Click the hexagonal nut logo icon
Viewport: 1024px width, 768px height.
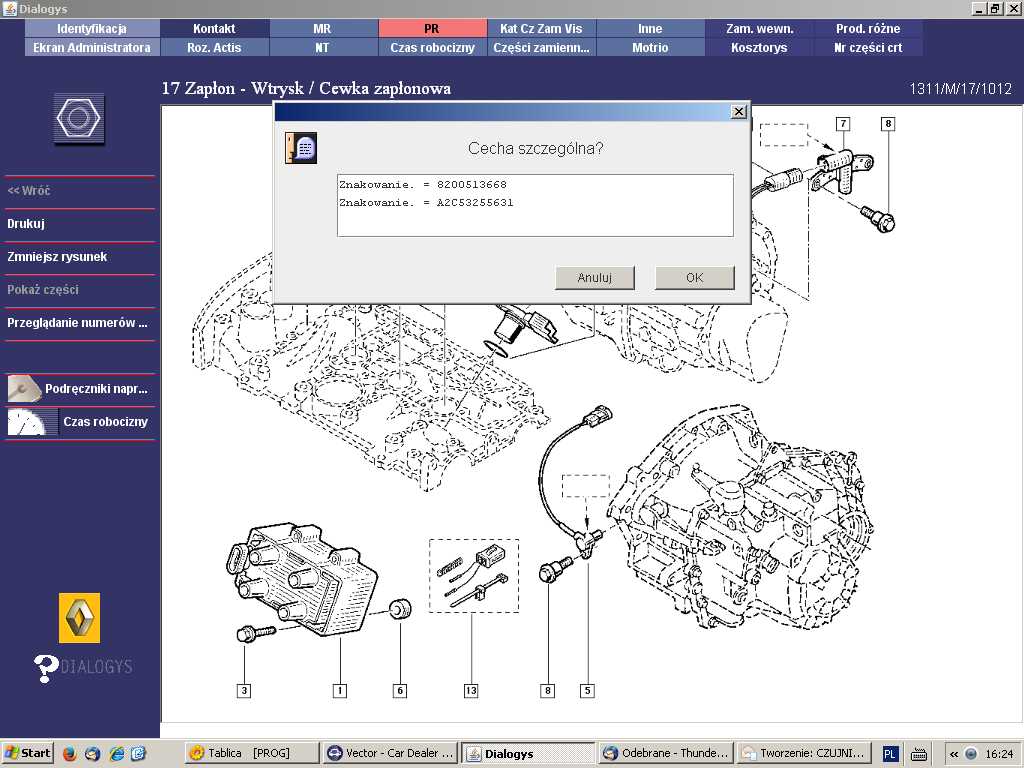pos(78,118)
